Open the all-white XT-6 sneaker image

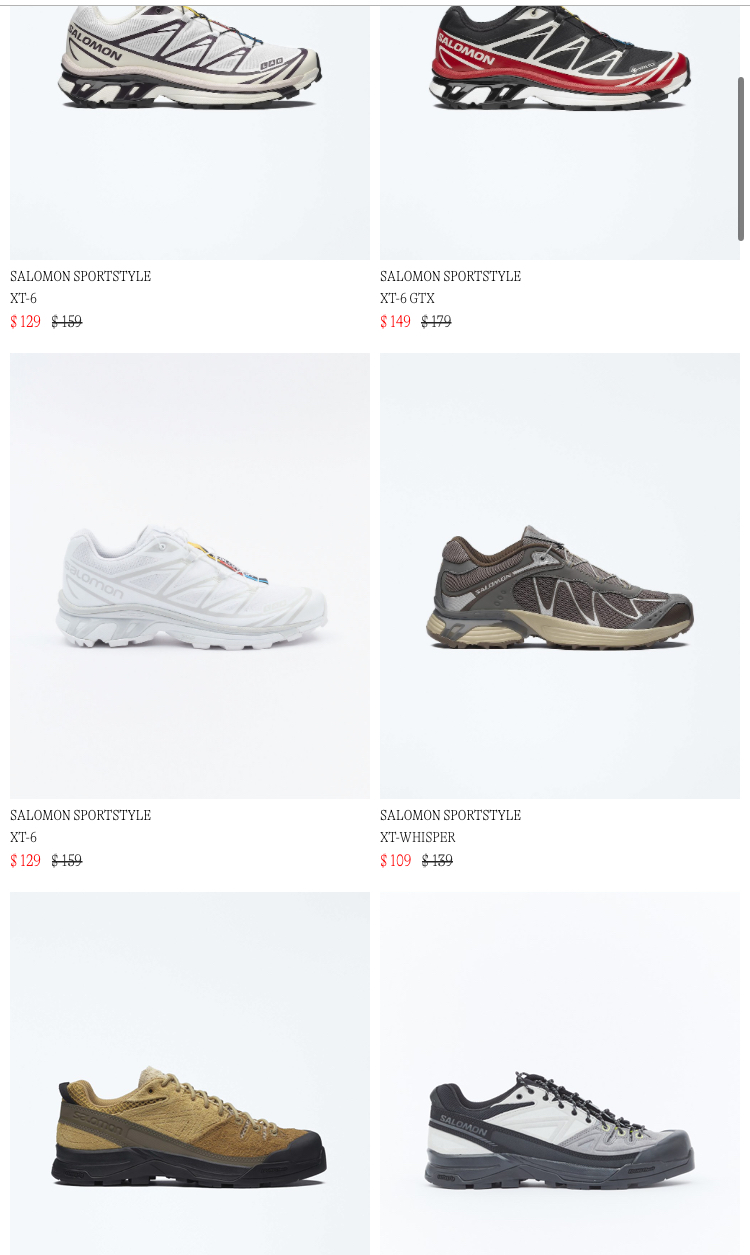click(x=190, y=576)
